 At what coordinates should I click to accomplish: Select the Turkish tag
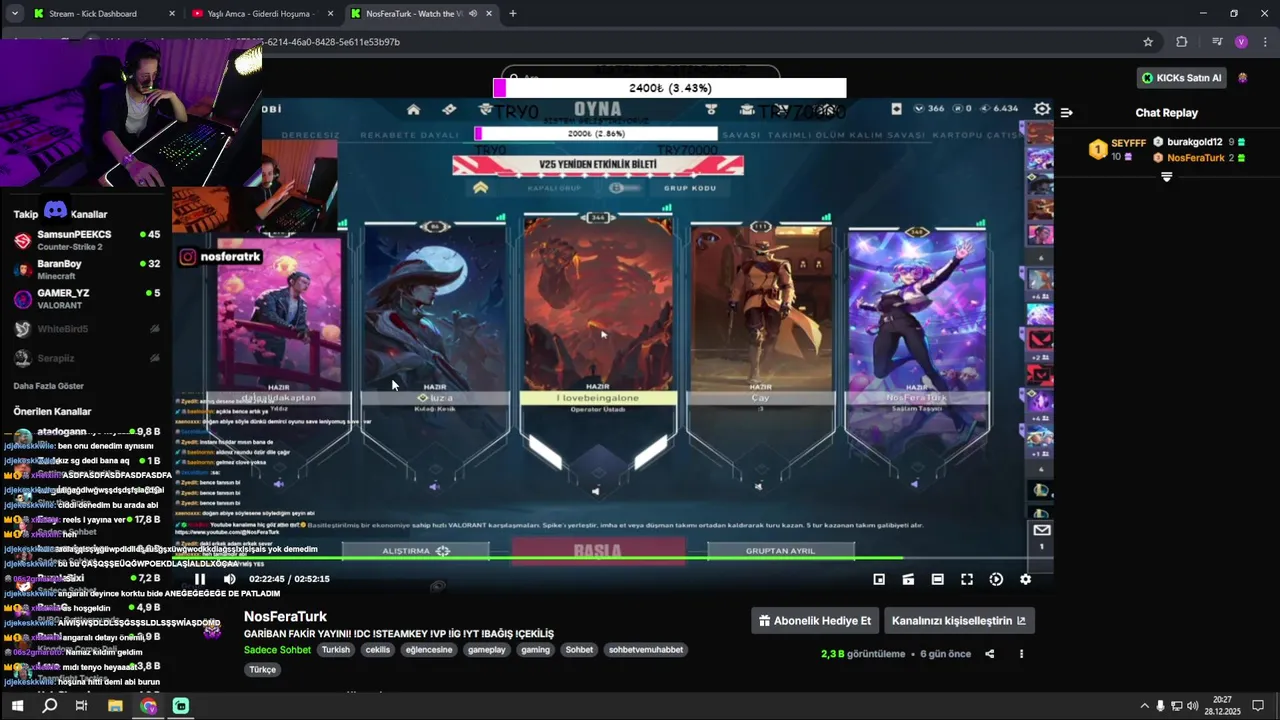[336, 650]
